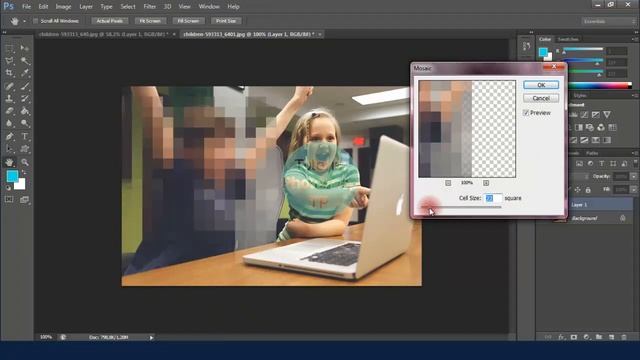
Task: Select the Type tool
Action: (x=24, y=136)
